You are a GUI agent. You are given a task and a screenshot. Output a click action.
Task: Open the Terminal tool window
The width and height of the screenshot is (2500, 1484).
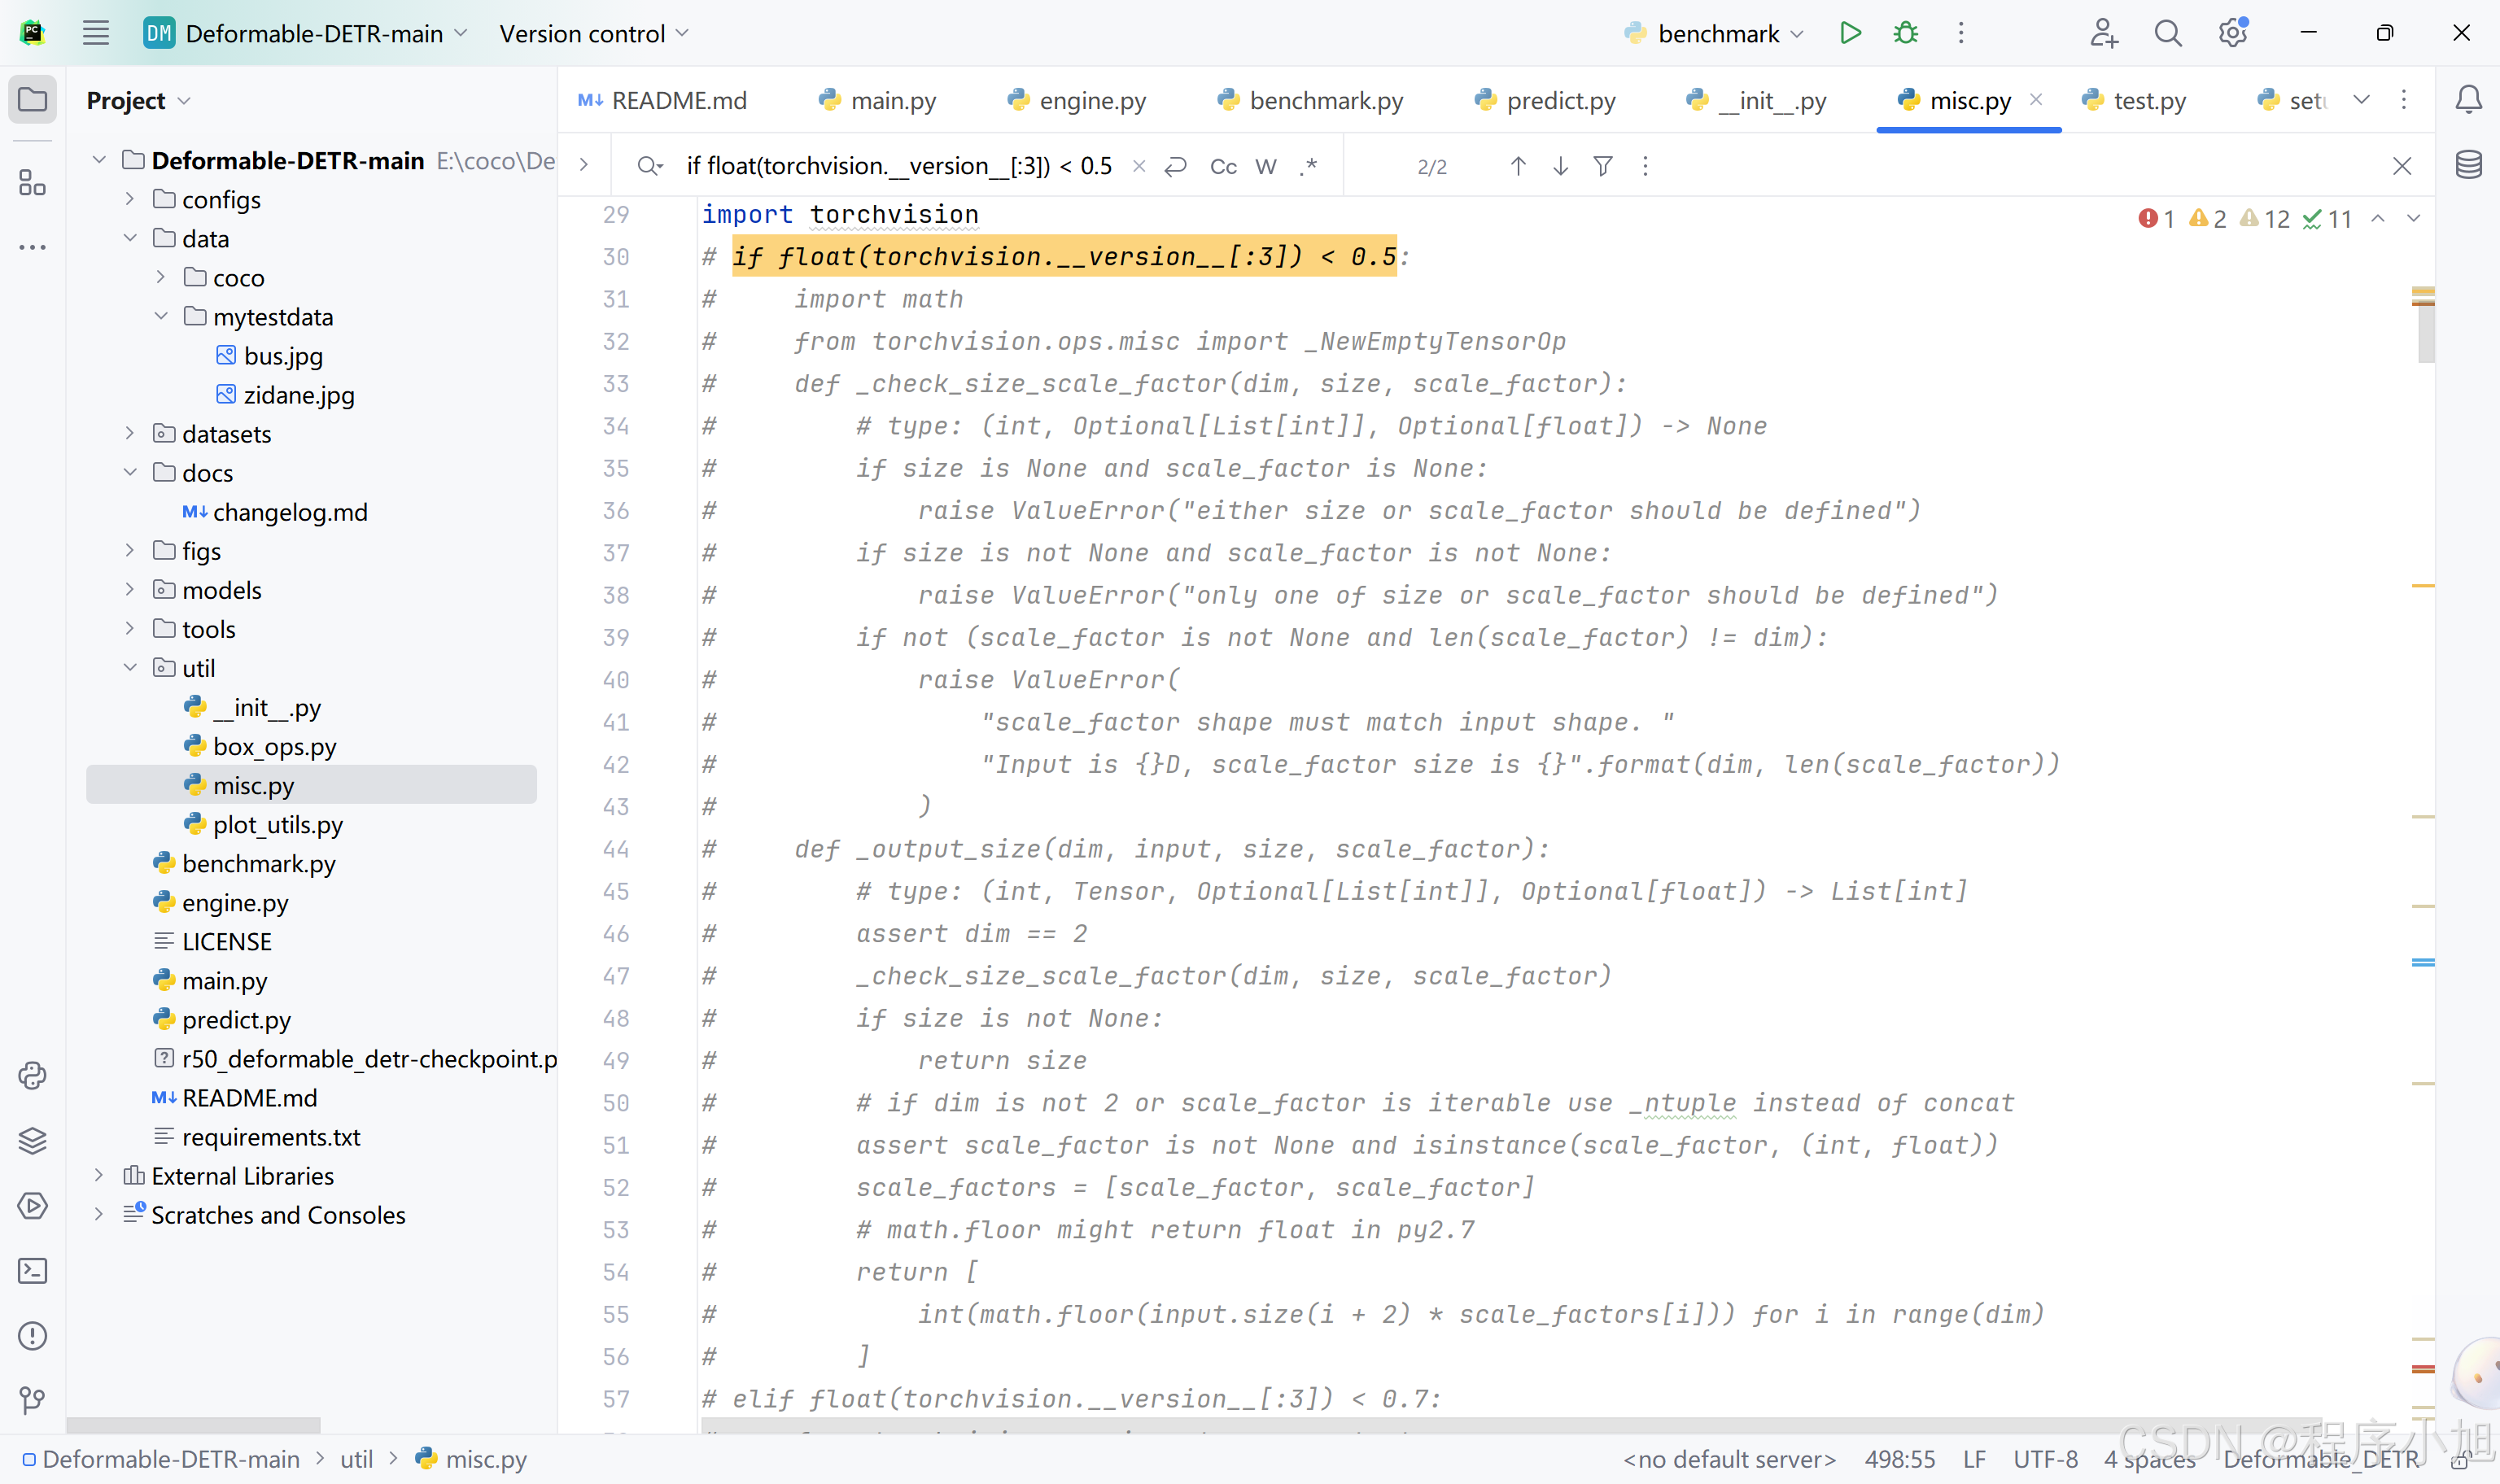click(x=32, y=1271)
